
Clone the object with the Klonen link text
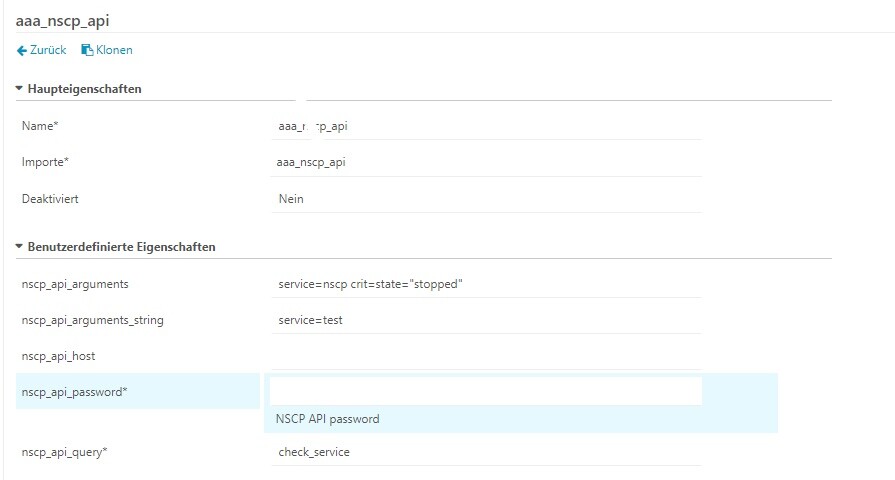click(x=114, y=50)
